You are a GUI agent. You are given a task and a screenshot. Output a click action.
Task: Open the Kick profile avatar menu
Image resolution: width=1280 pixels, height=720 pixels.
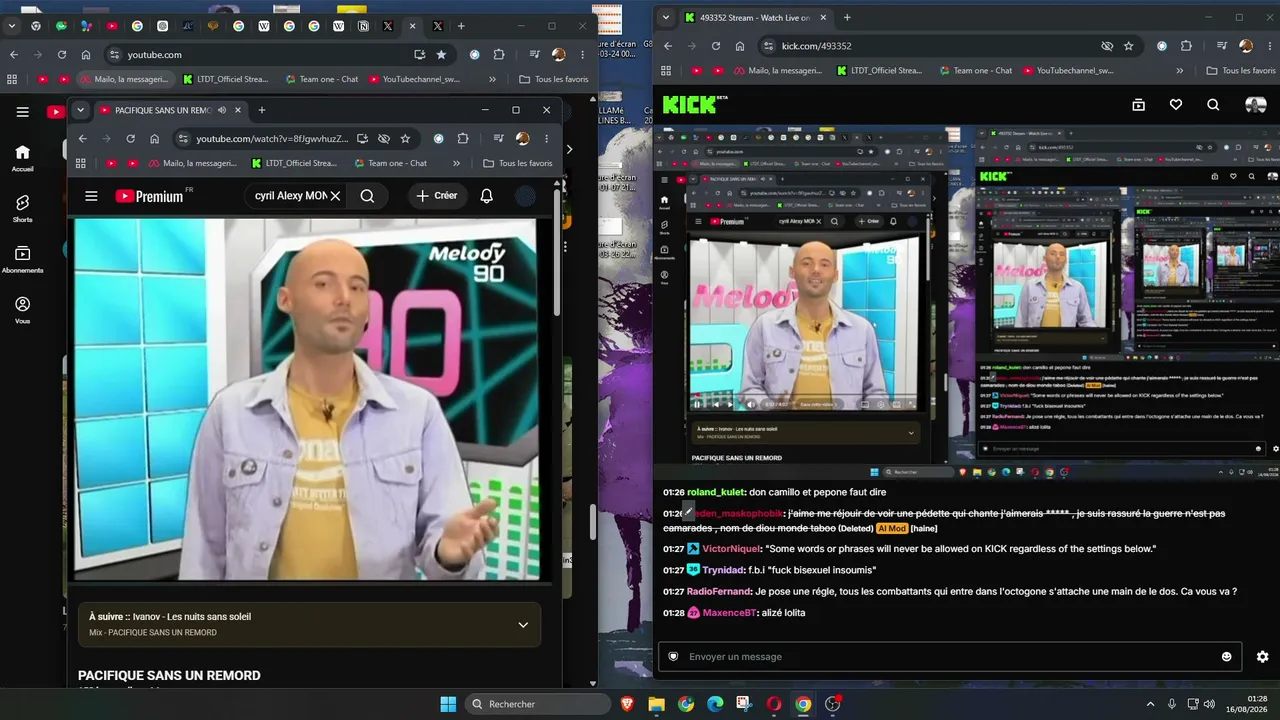tap(1255, 104)
